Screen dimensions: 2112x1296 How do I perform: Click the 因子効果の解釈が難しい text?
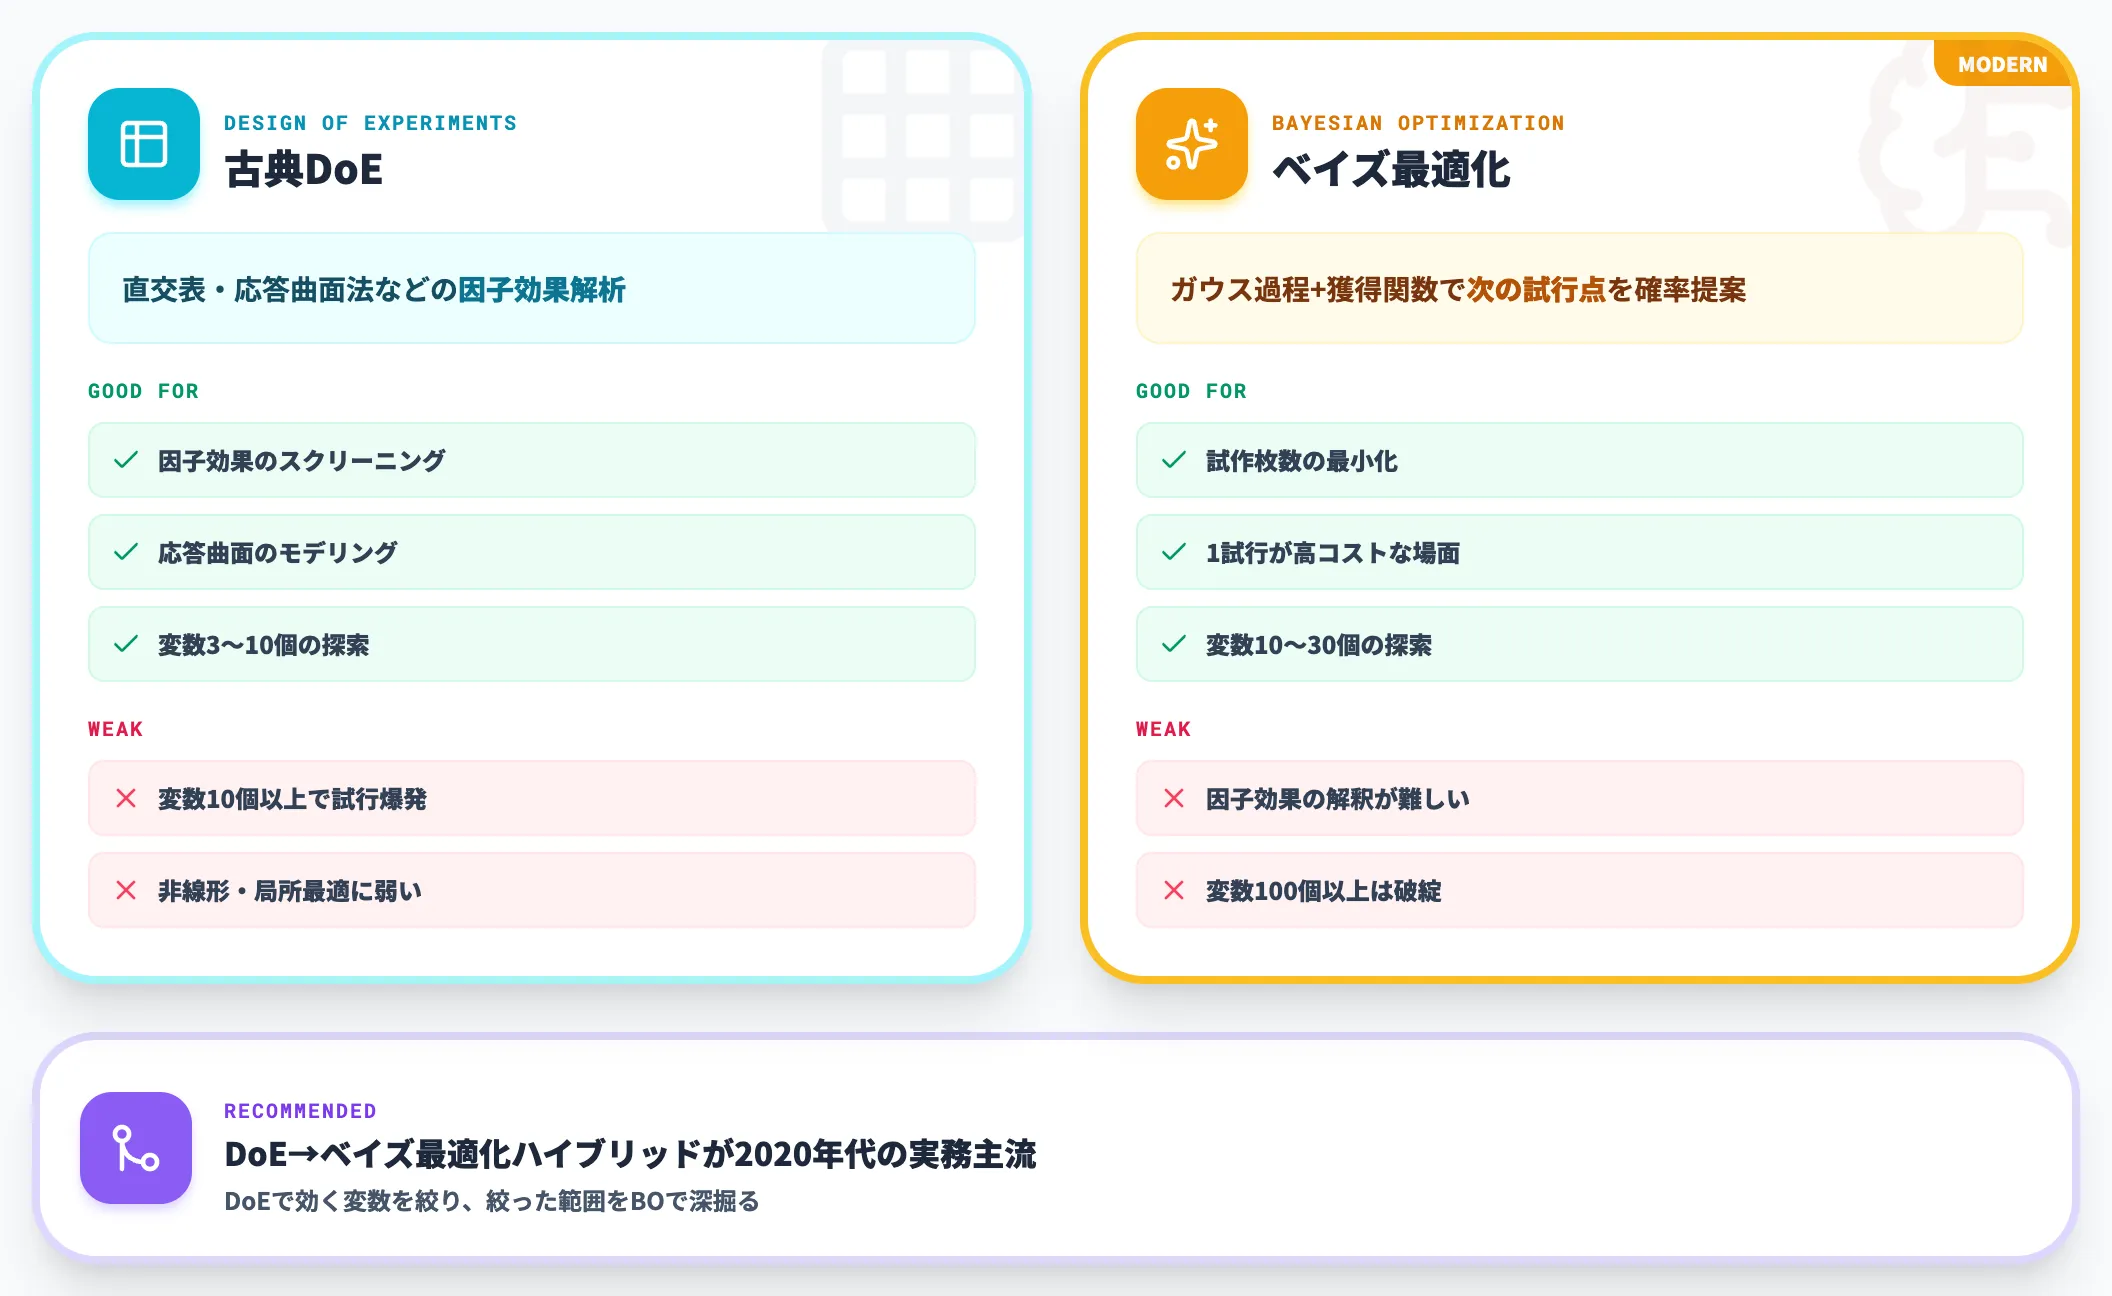click(x=1337, y=799)
